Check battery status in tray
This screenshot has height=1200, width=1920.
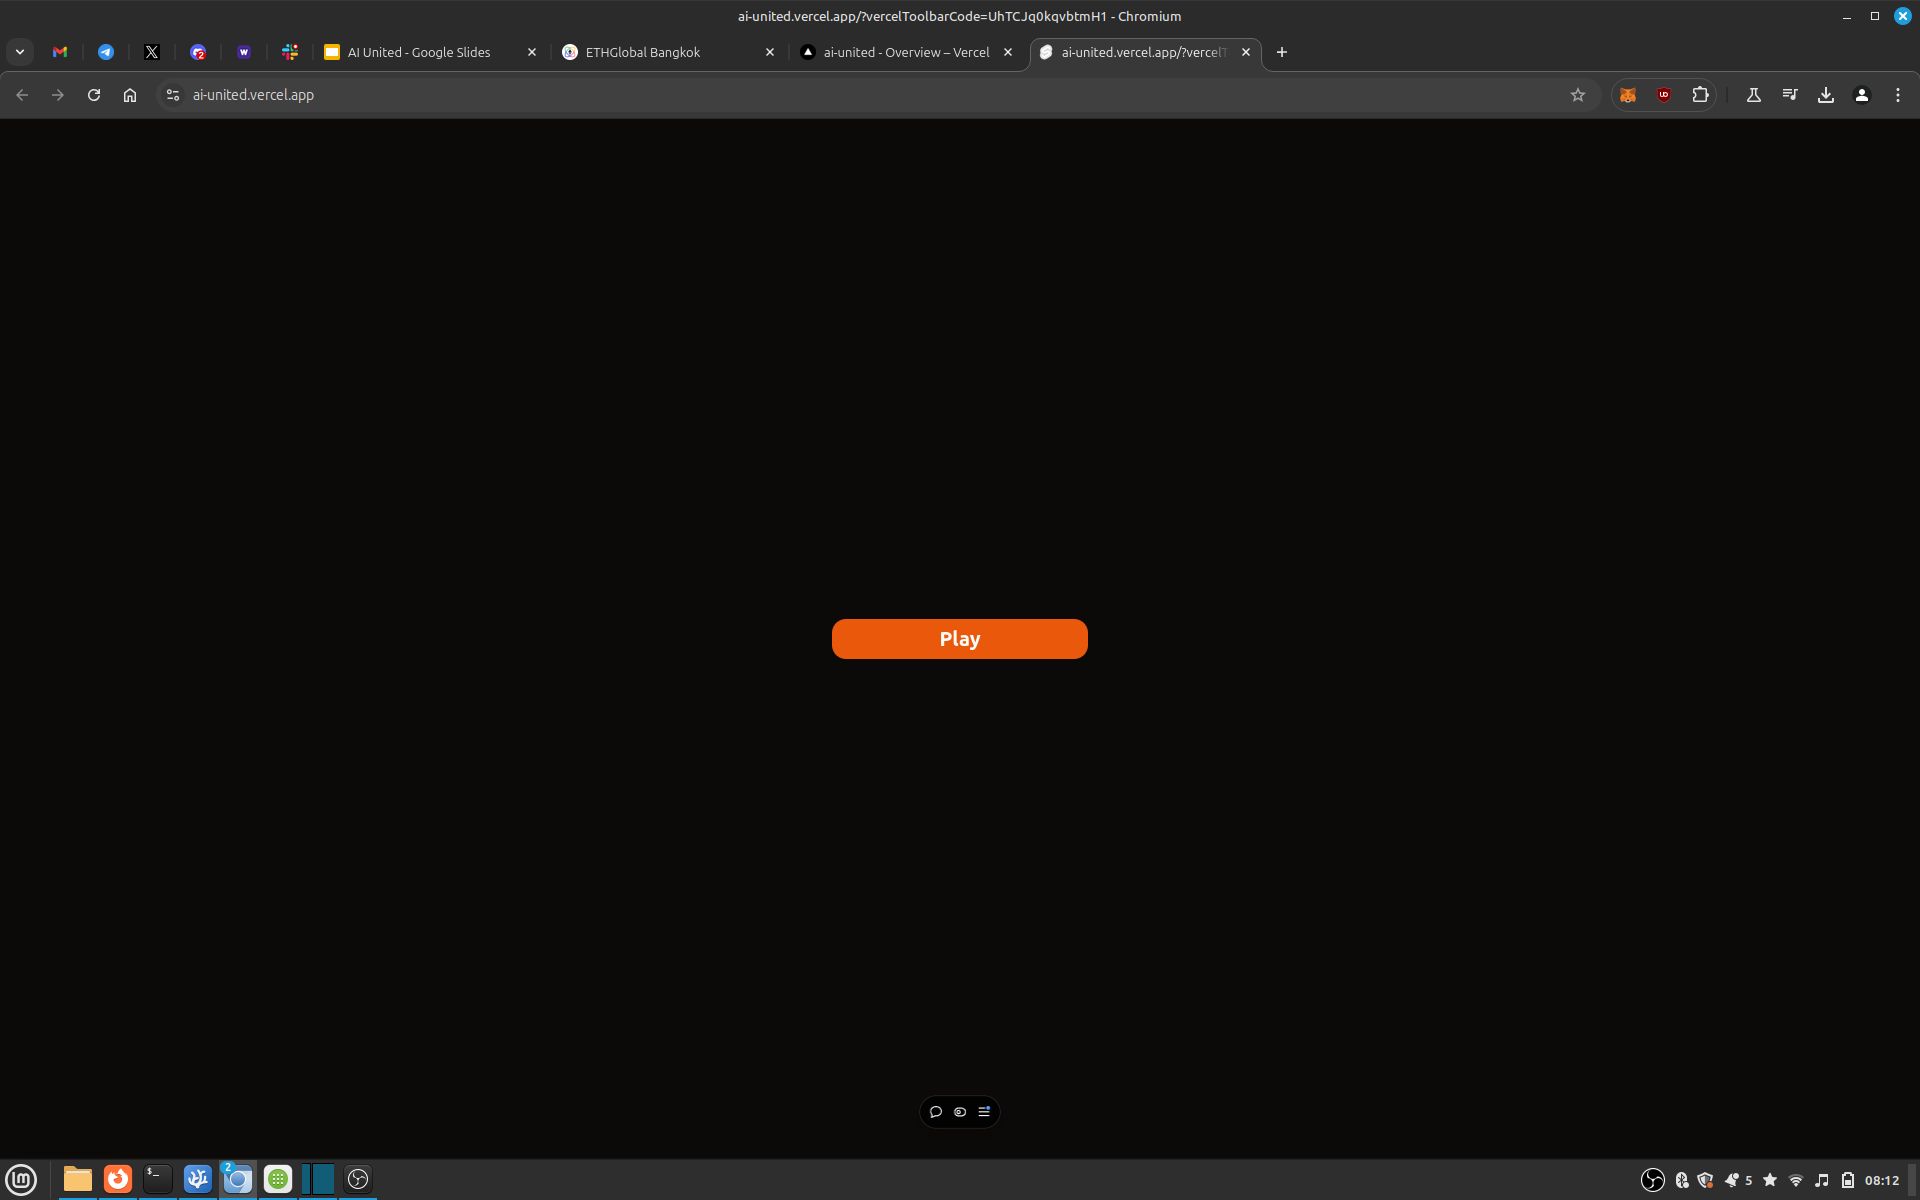coord(1848,1180)
